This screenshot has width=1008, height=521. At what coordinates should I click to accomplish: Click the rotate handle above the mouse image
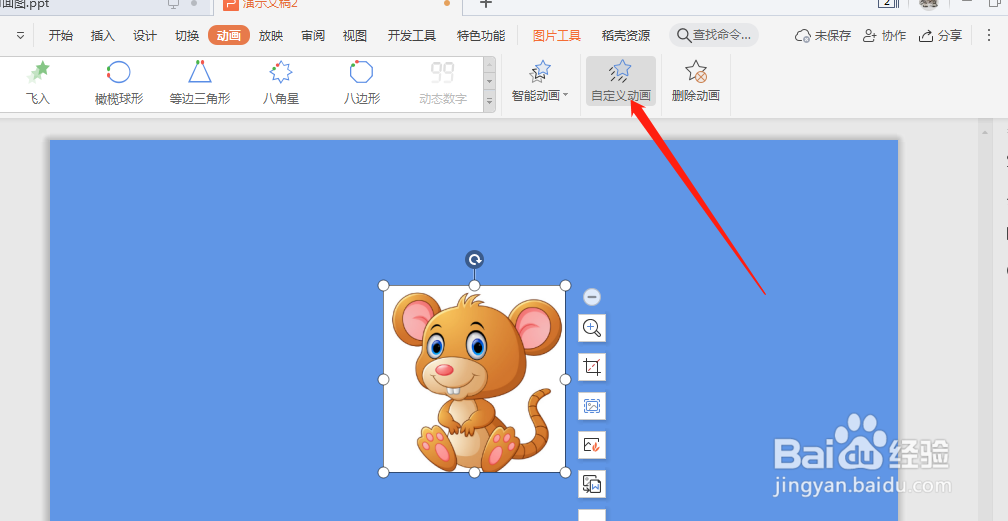pos(474,260)
